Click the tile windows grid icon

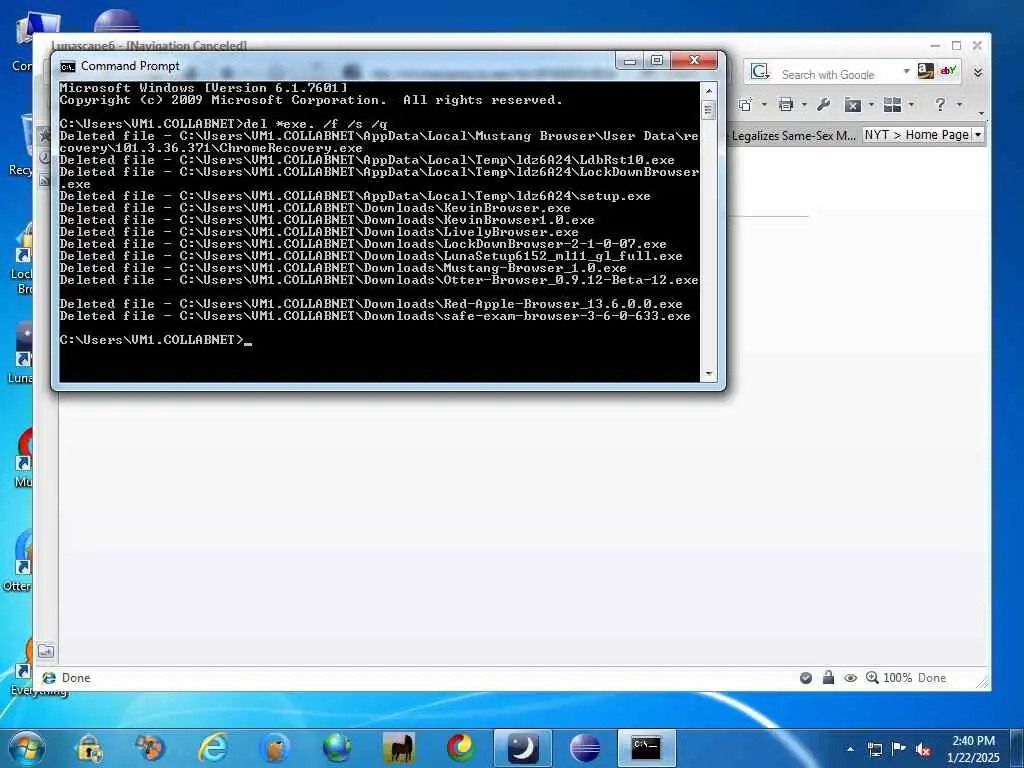click(x=892, y=104)
